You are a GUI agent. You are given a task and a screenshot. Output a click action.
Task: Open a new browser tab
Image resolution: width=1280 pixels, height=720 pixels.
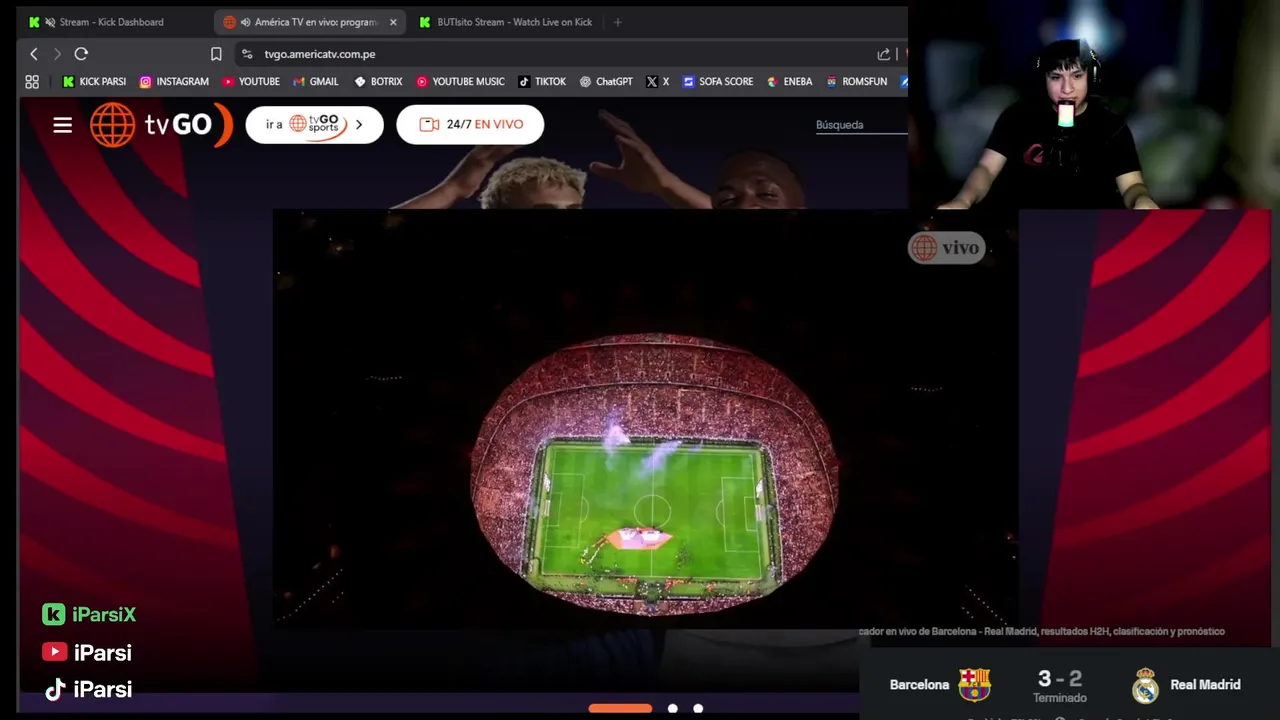[x=617, y=22]
